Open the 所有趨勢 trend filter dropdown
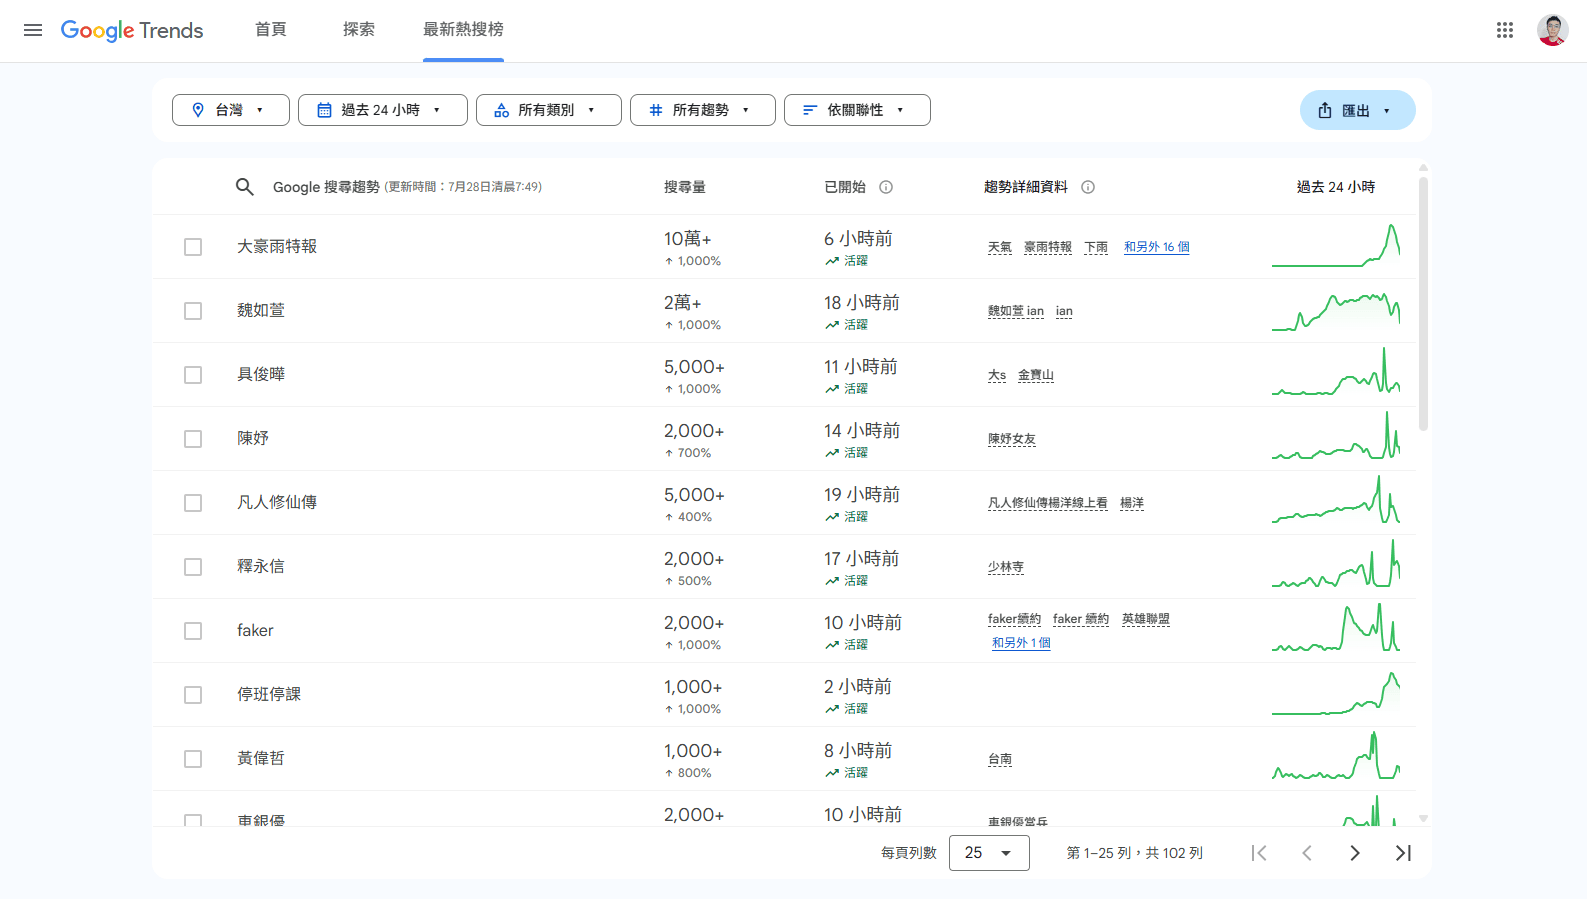 pyautogui.click(x=703, y=110)
